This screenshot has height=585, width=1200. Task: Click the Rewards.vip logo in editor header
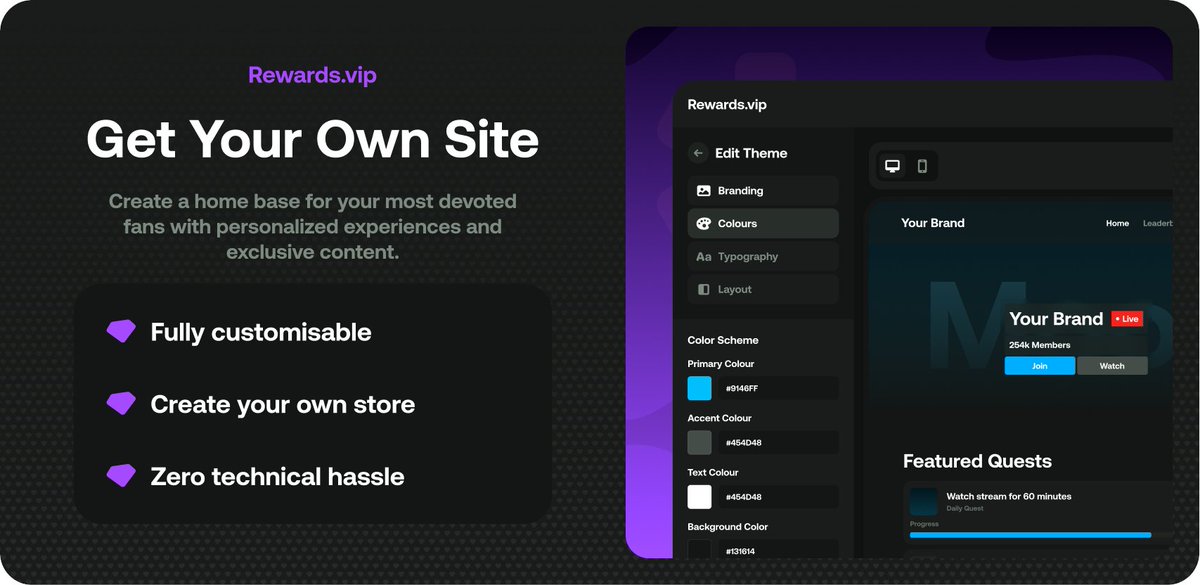click(727, 104)
